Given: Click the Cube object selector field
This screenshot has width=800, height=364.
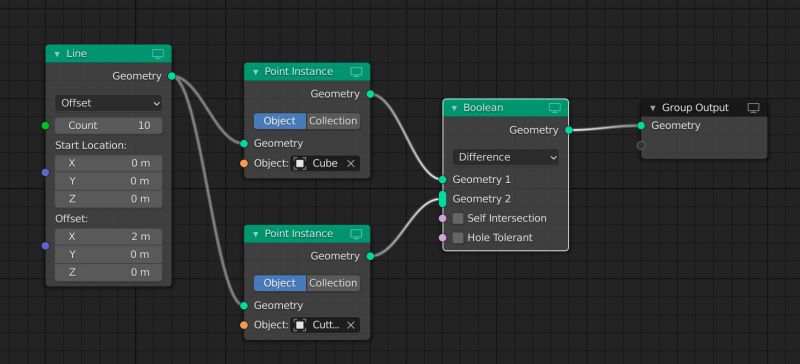Looking at the screenshot, I should pyautogui.click(x=326, y=163).
